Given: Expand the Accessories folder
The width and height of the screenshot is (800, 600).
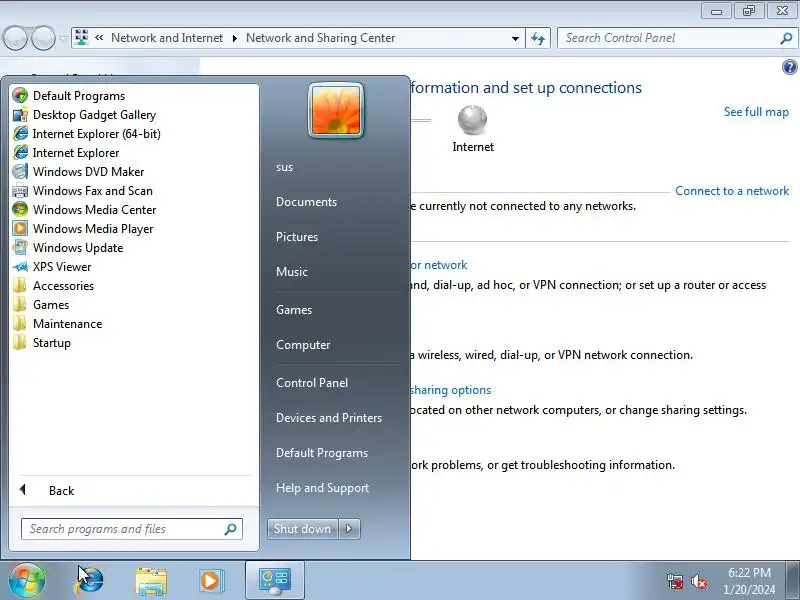Looking at the screenshot, I should point(54,286).
